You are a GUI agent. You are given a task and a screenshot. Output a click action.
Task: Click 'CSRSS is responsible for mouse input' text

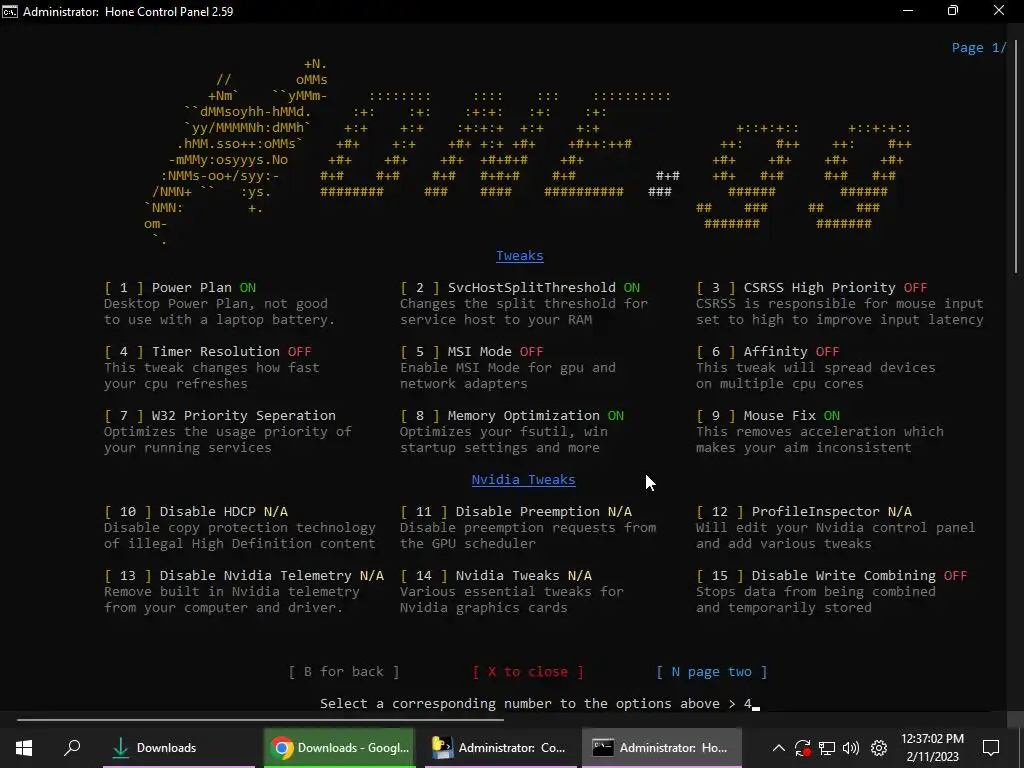pyautogui.click(x=840, y=304)
